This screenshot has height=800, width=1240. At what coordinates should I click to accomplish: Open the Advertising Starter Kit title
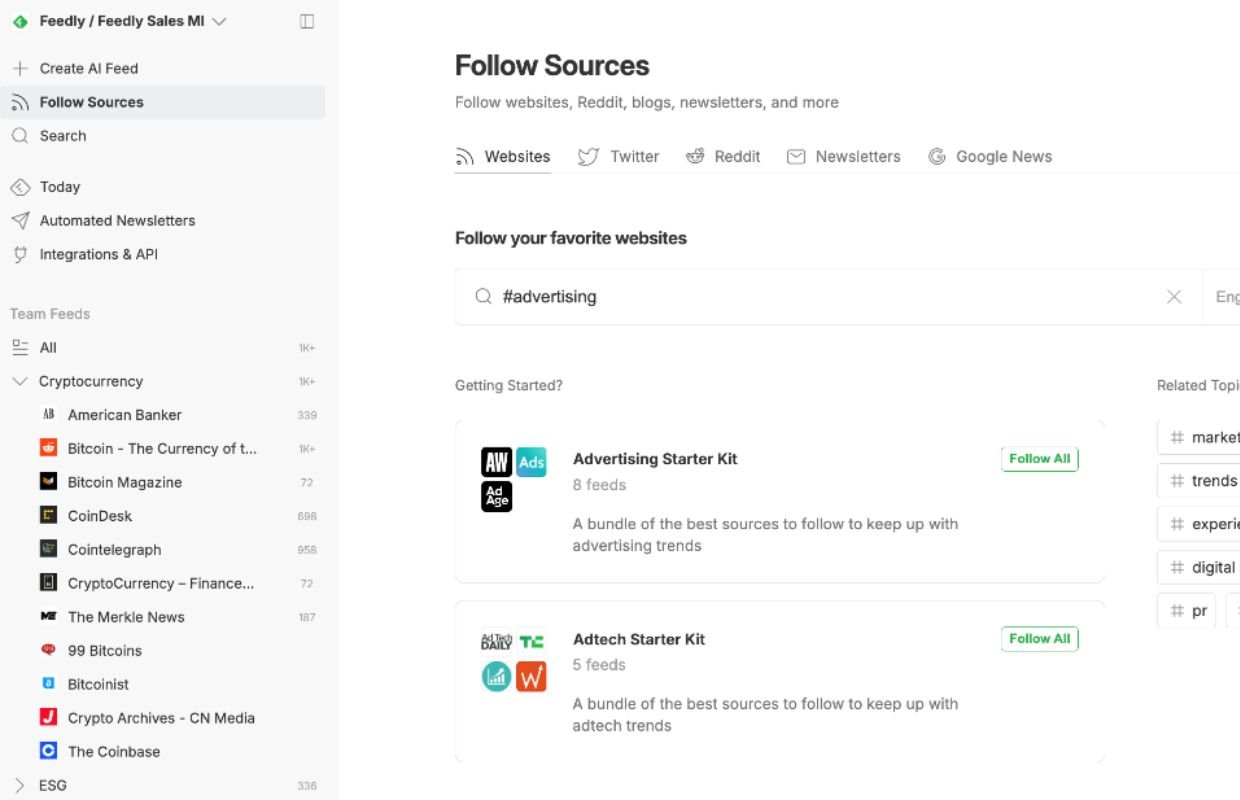pyautogui.click(x=655, y=459)
